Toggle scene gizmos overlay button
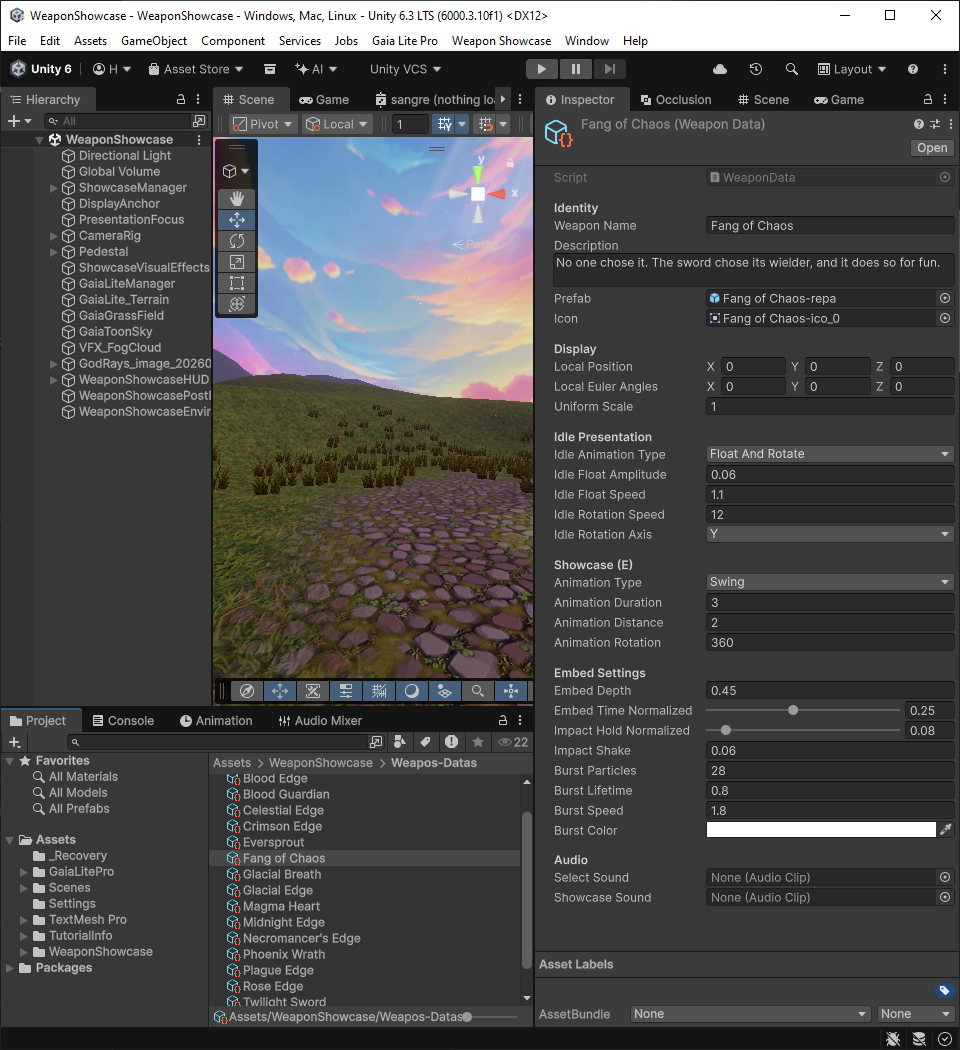 pyautogui.click(x=510, y=691)
